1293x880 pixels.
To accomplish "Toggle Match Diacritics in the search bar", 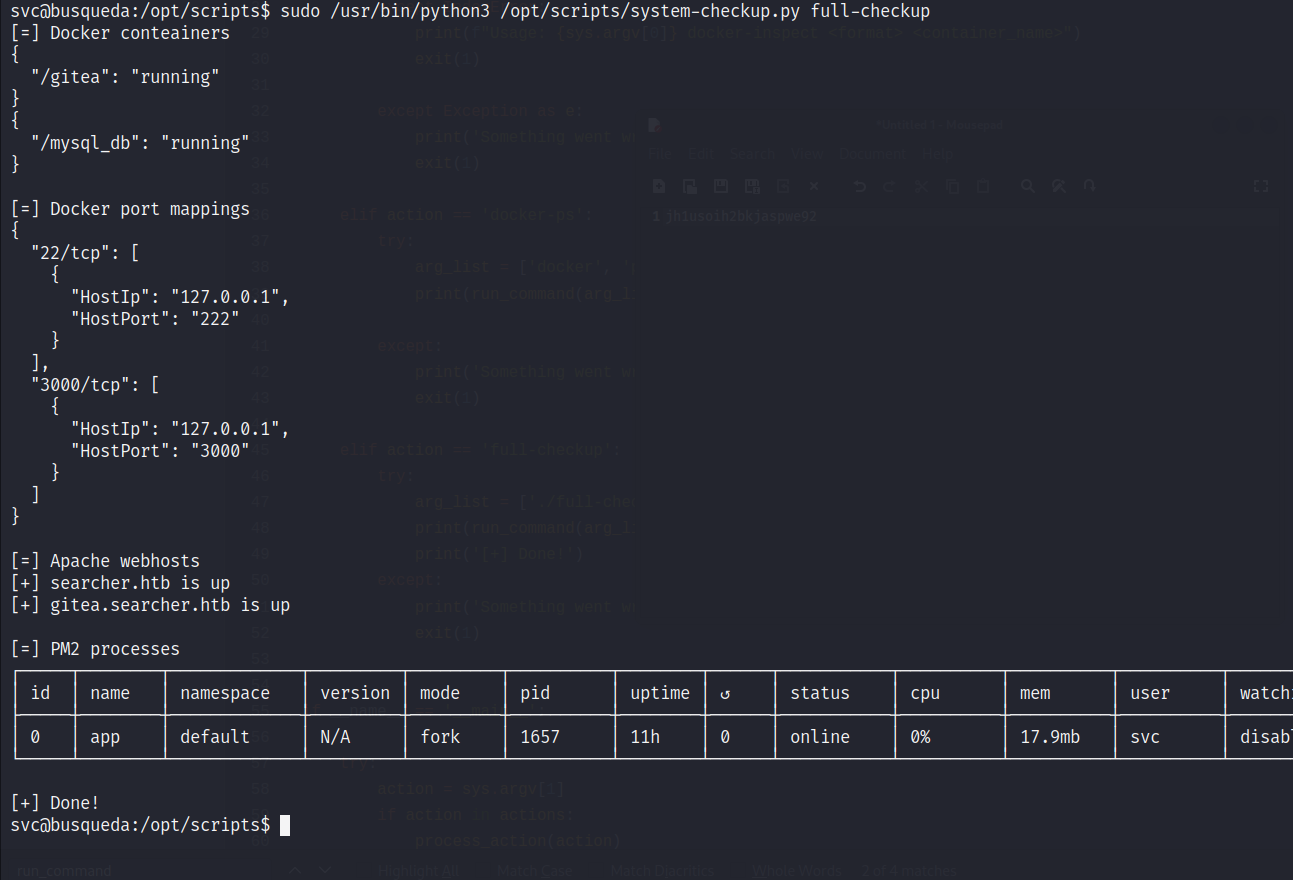I will [662, 871].
